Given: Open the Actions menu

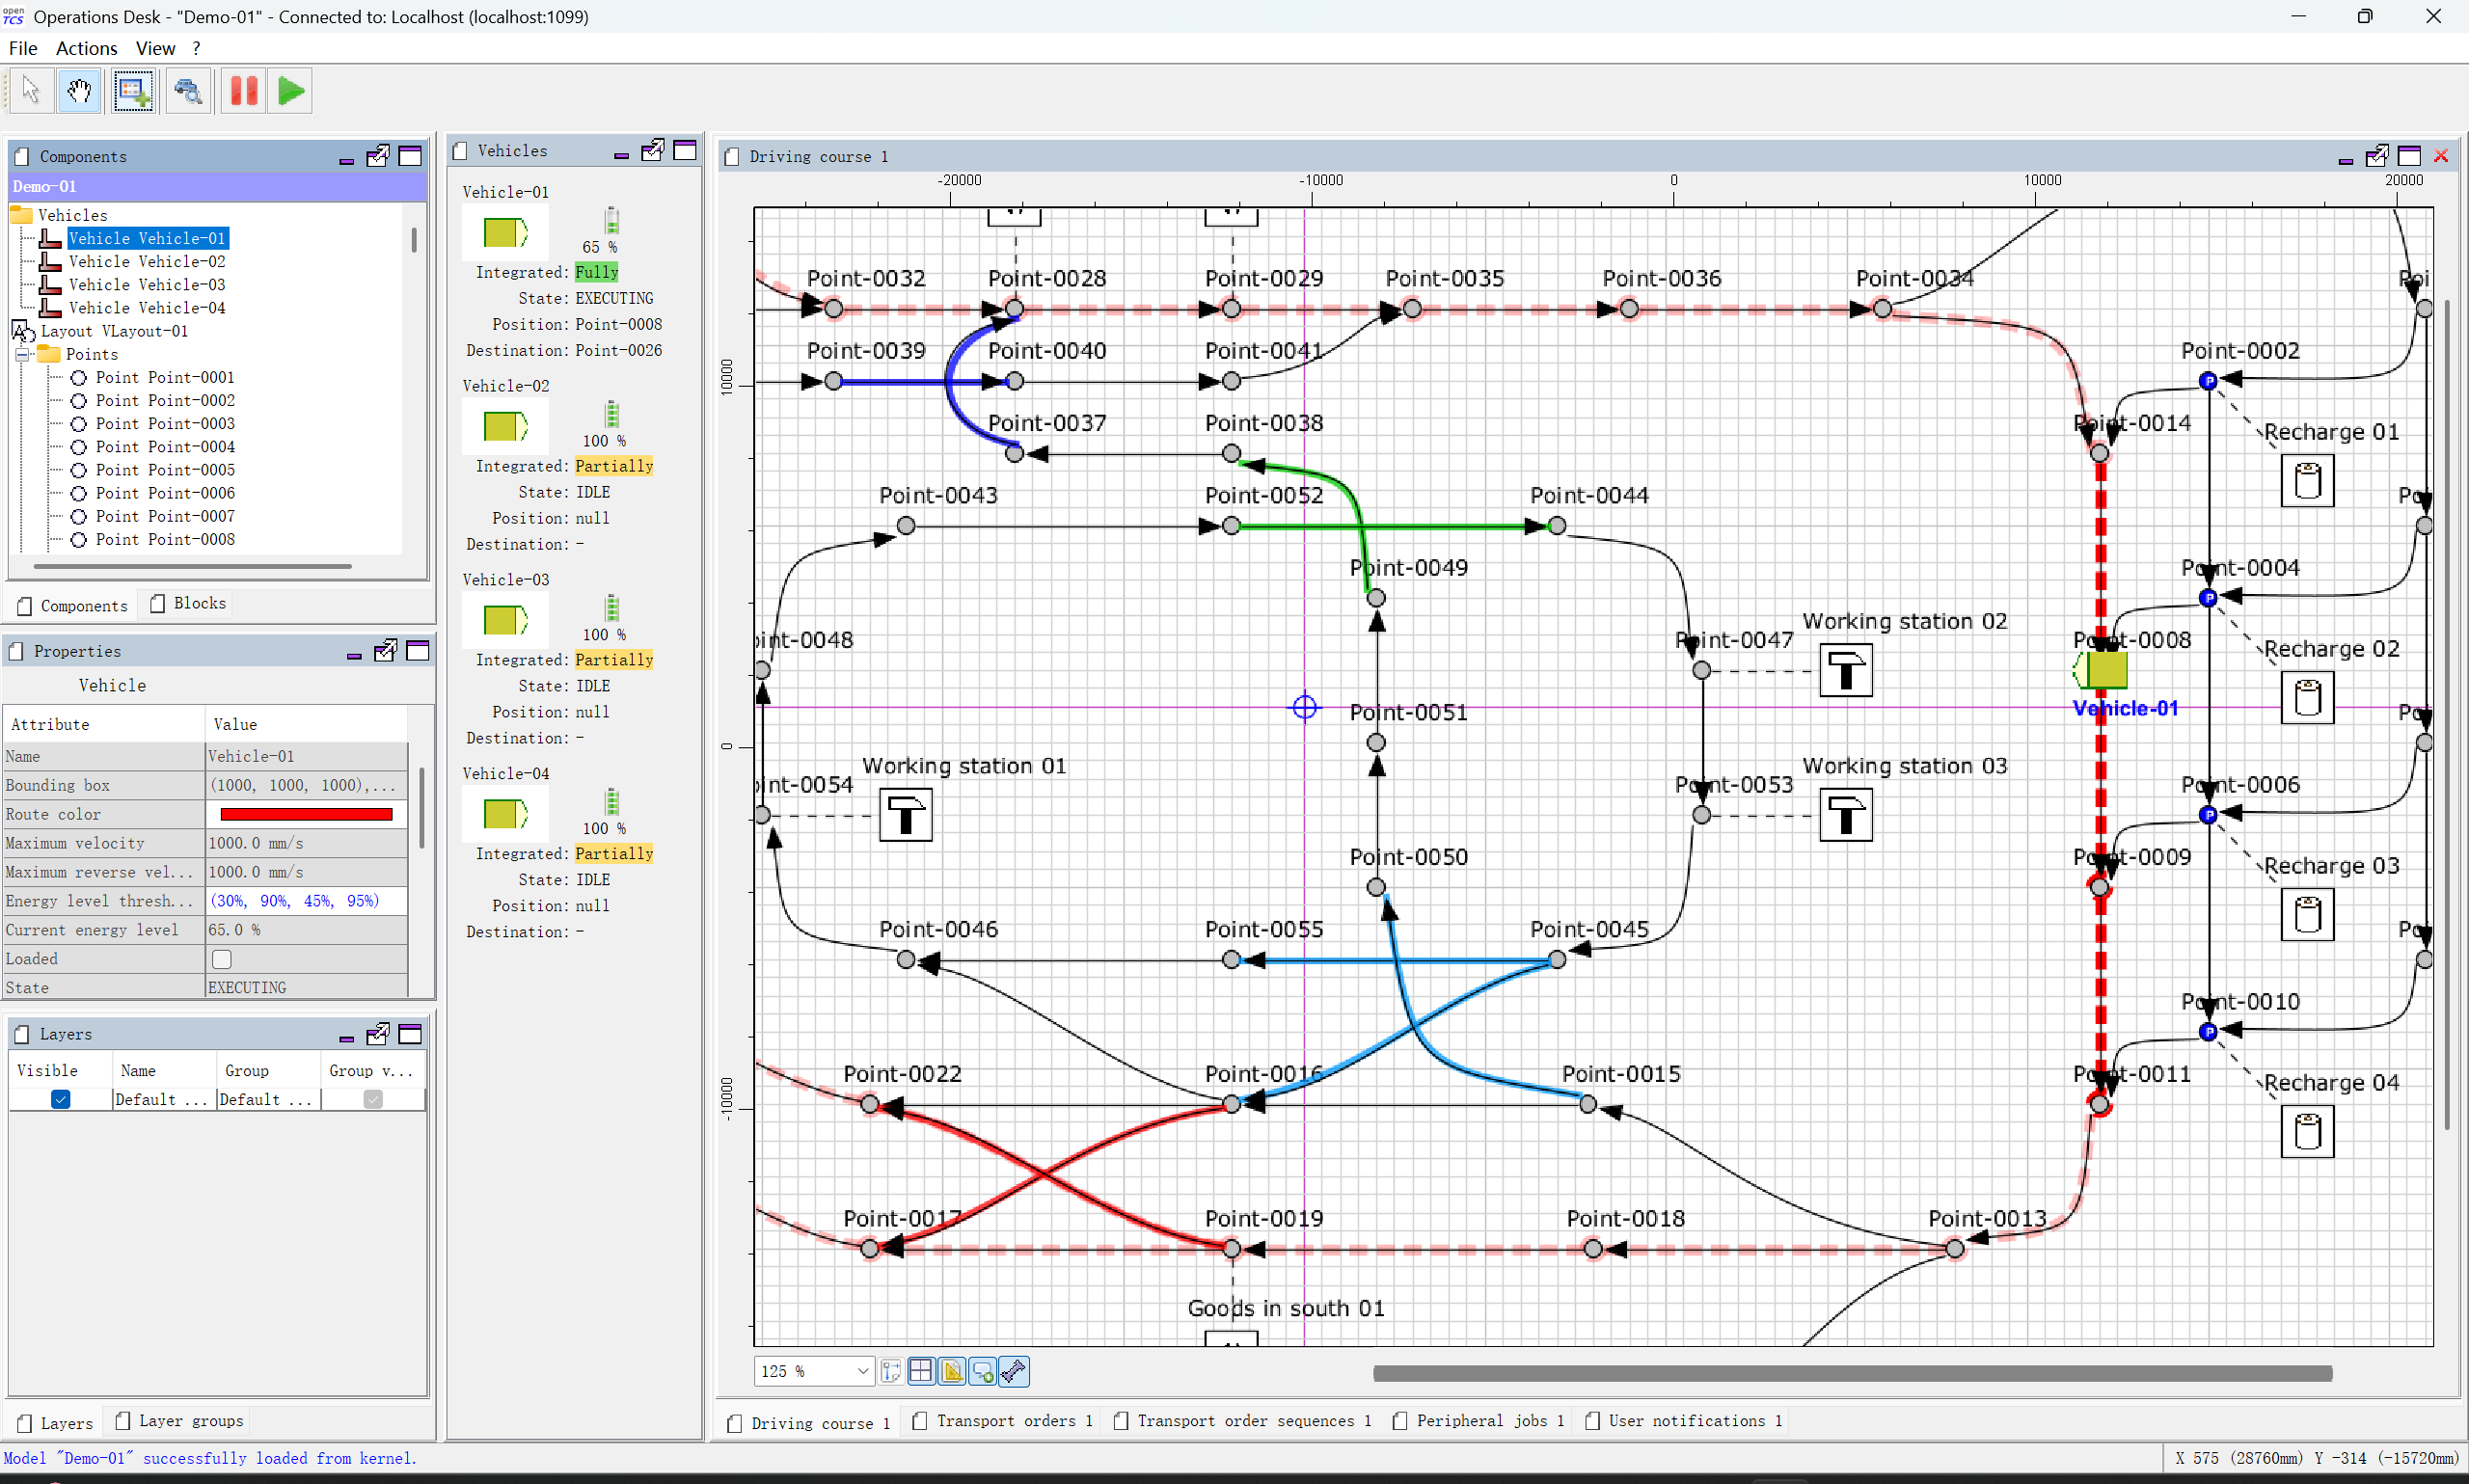Looking at the screenshot, I should tap(86, 48).
